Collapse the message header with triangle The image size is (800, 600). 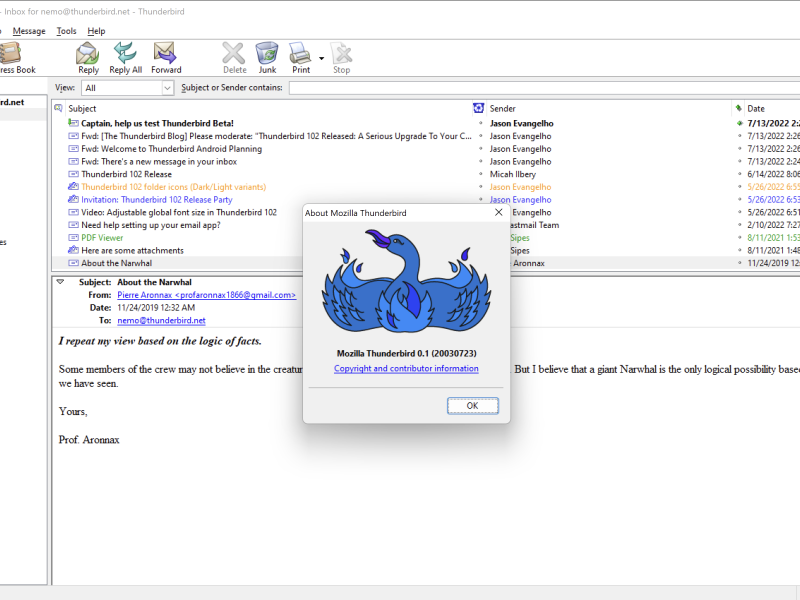click(60, 282)
